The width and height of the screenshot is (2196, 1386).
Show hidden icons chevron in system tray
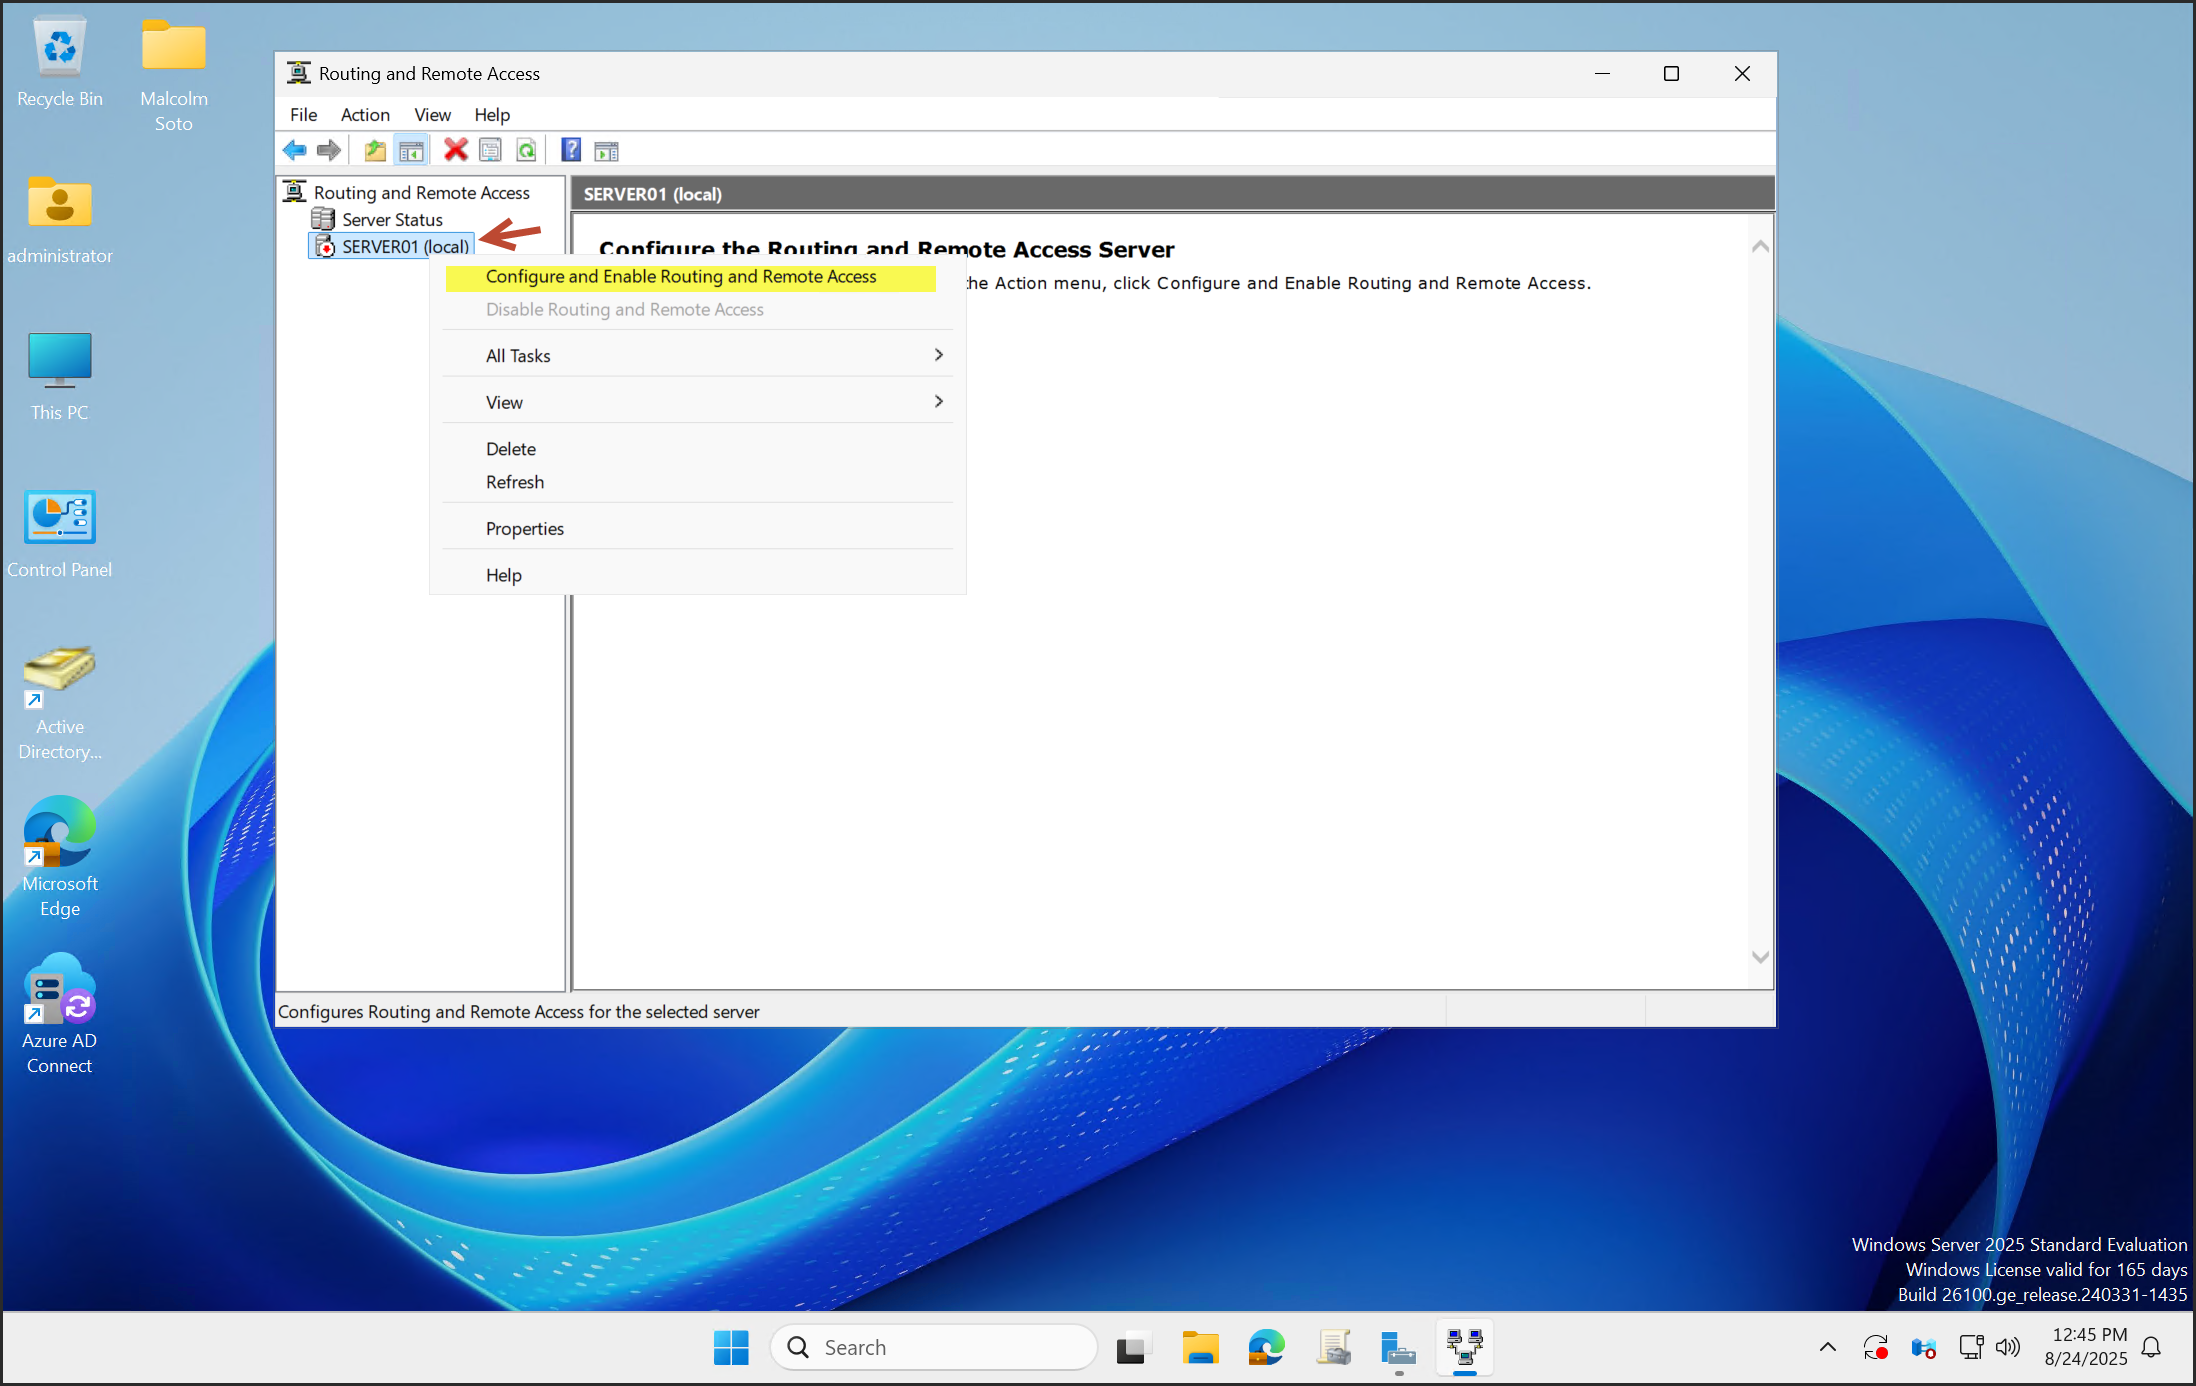click(1827, 1347)
